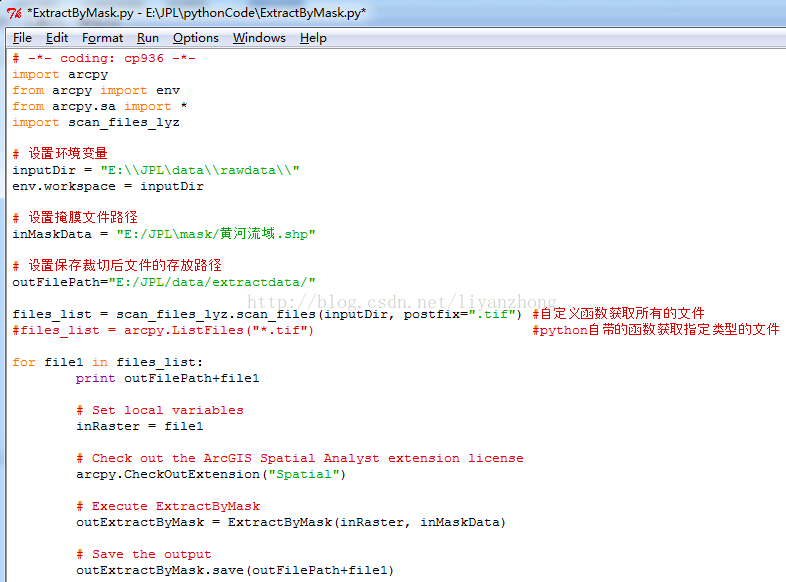This screenshot has width=786, height=582.
Task: Click the '# Save the output' comment
Action: click(144, 555)
